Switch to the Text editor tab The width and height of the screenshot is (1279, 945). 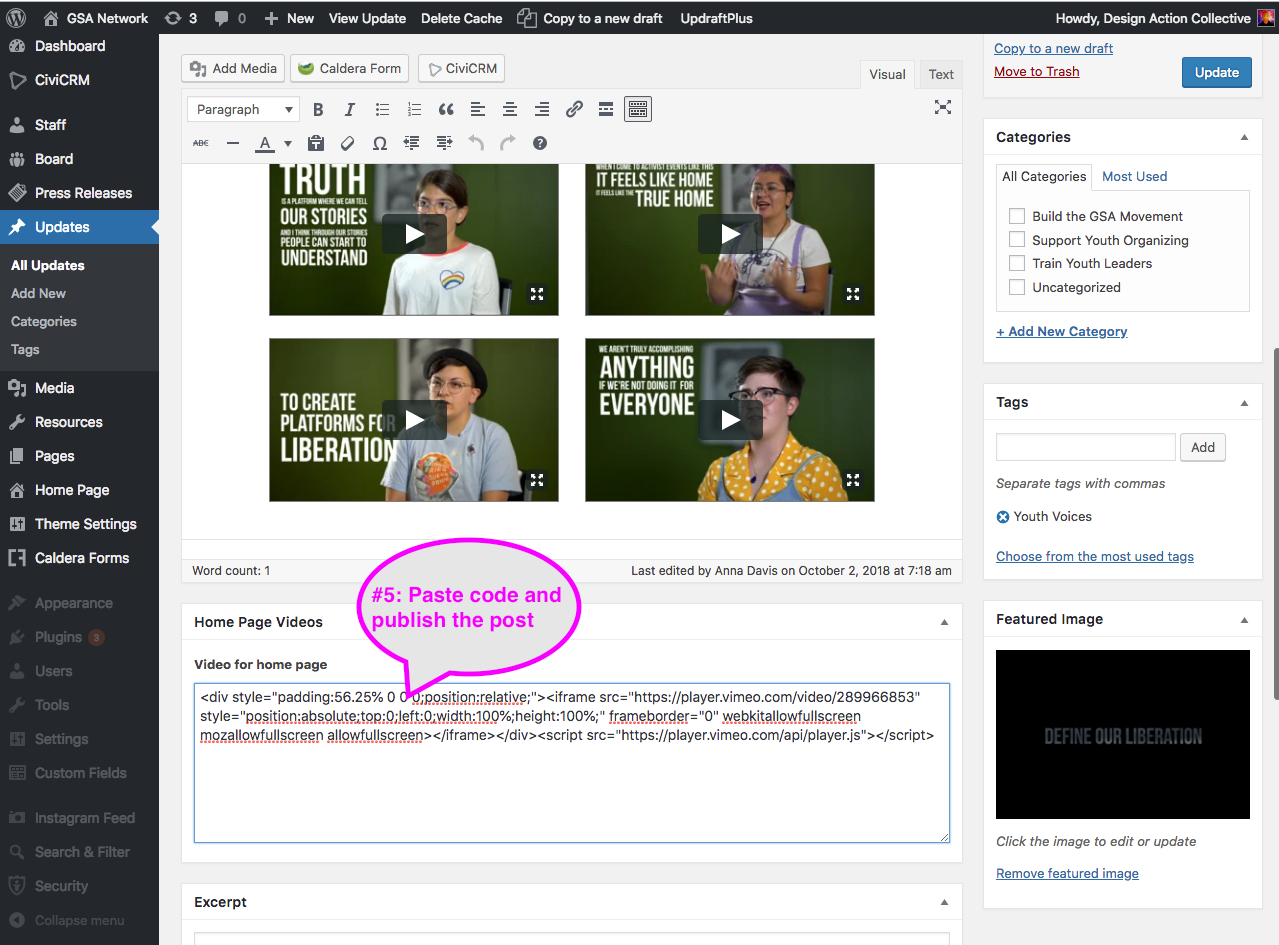tap(941, 74)
